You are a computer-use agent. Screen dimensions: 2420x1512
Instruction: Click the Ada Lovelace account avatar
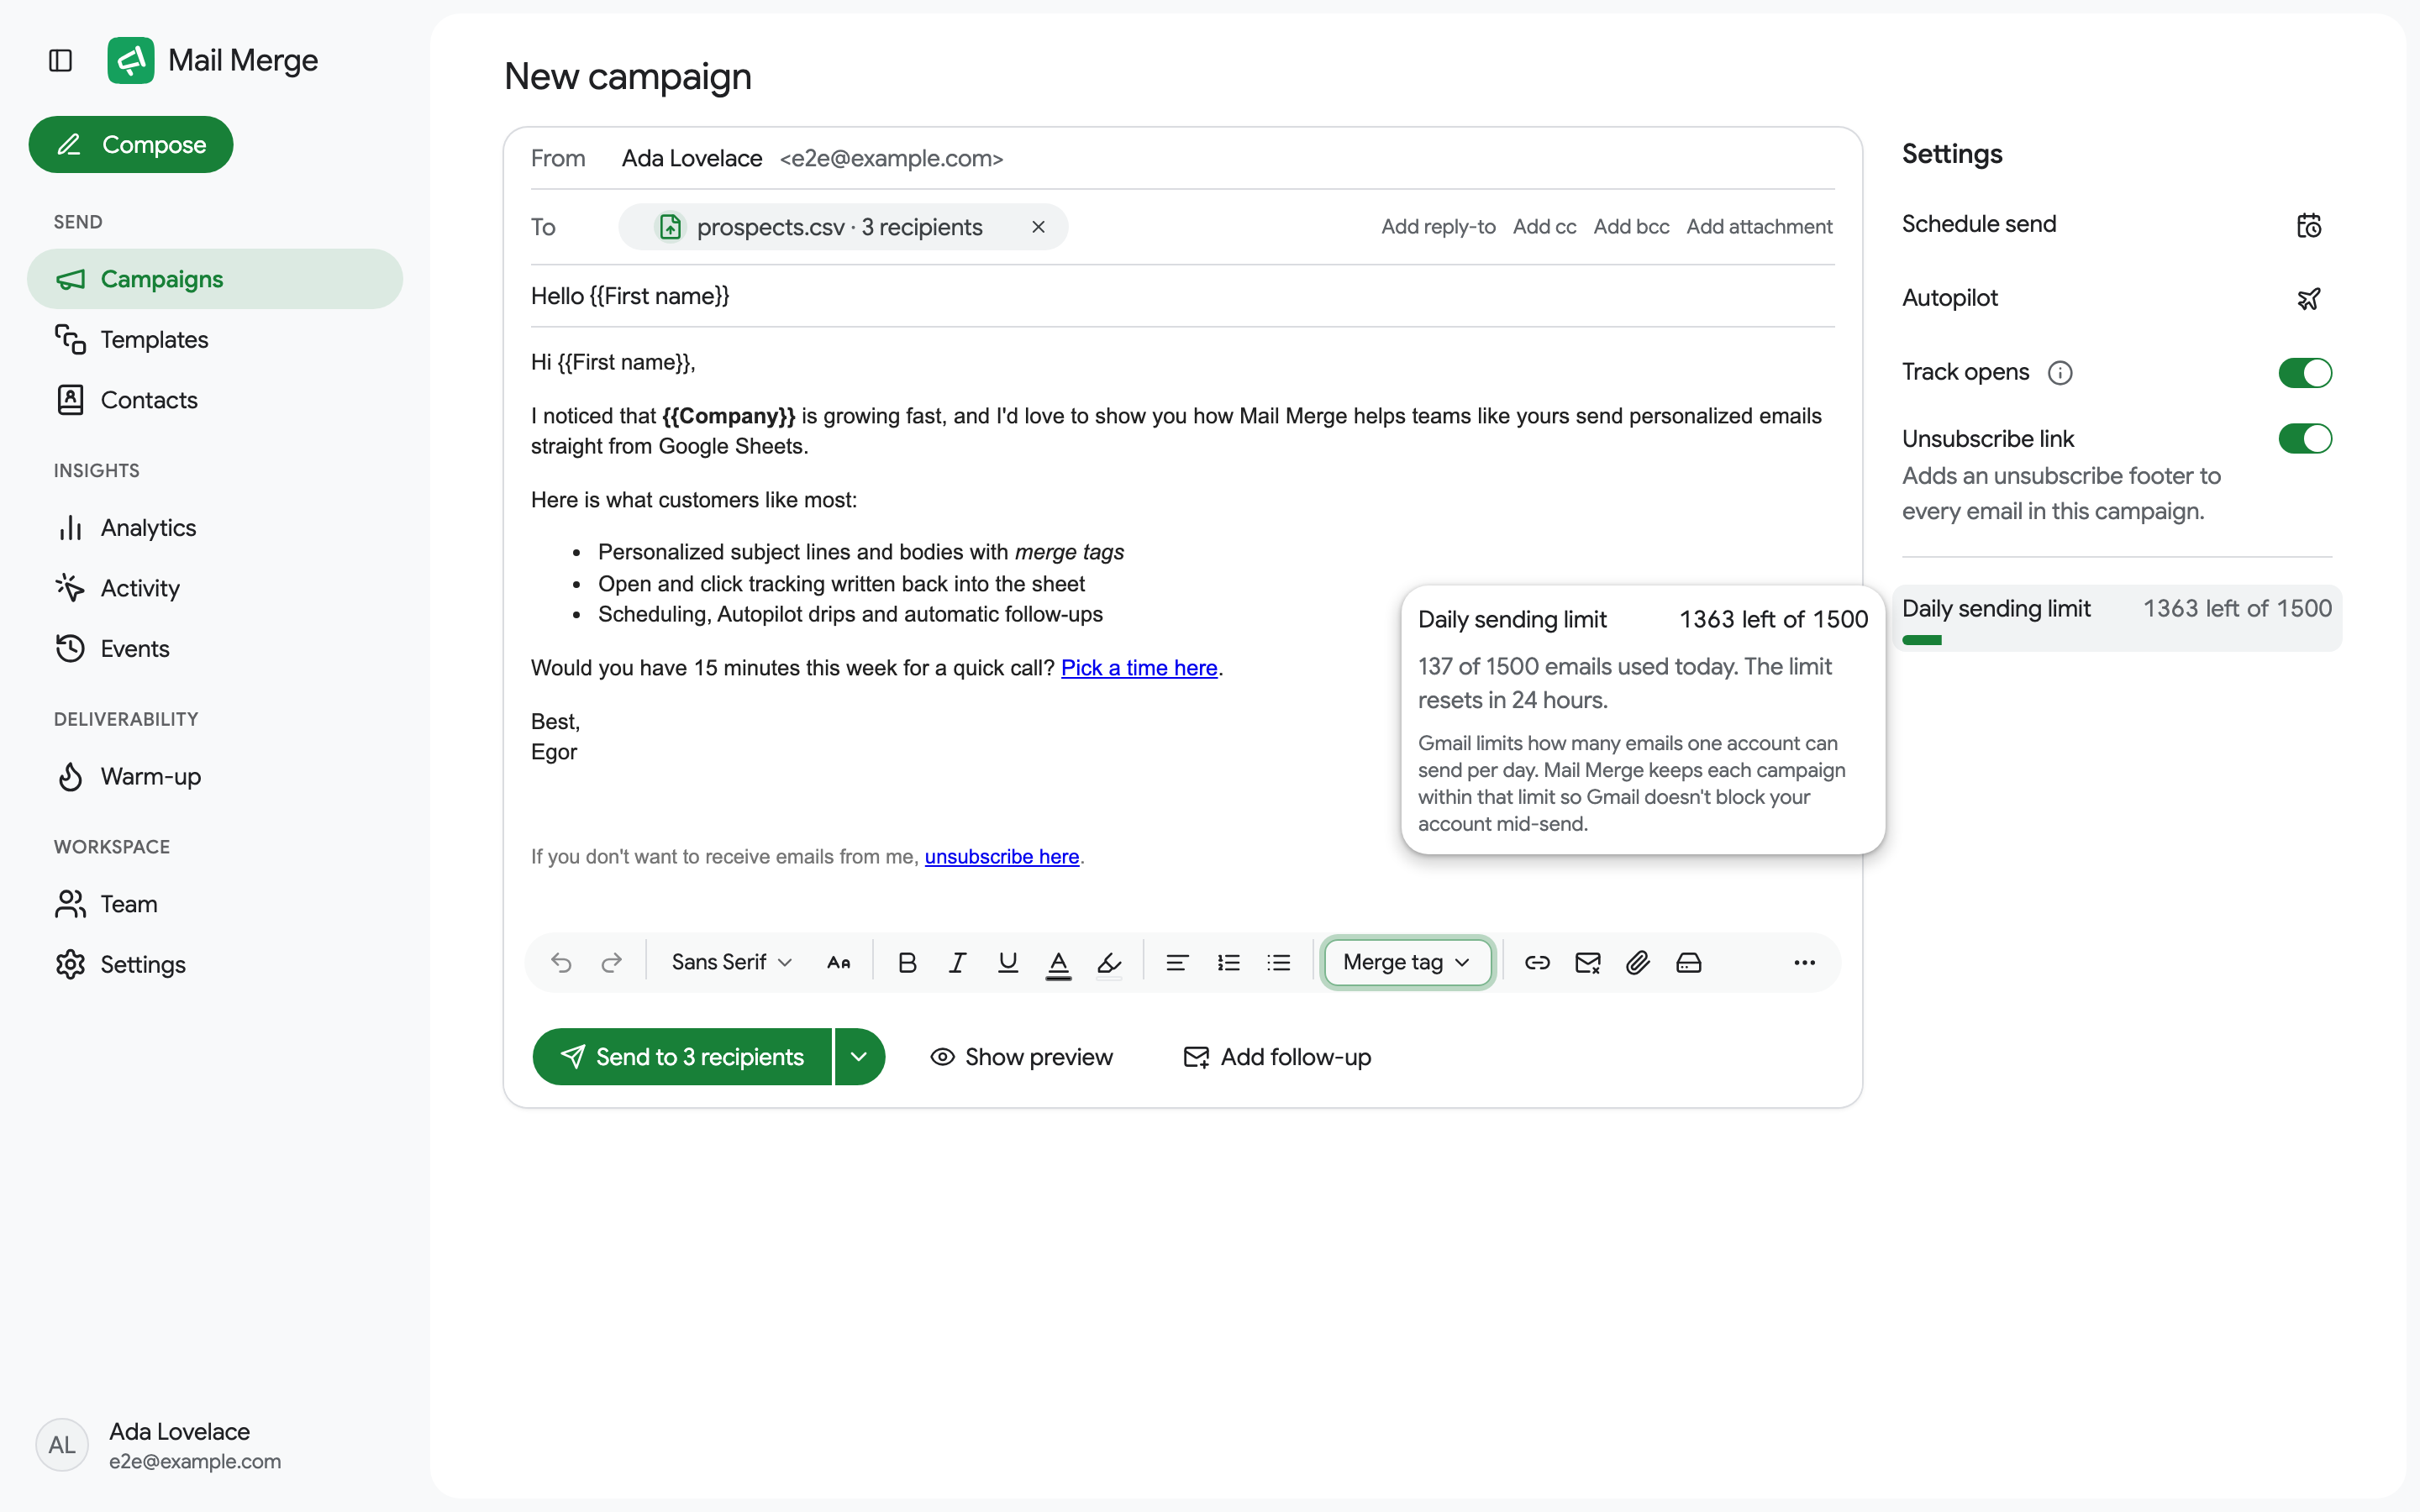pos(62,1445)
